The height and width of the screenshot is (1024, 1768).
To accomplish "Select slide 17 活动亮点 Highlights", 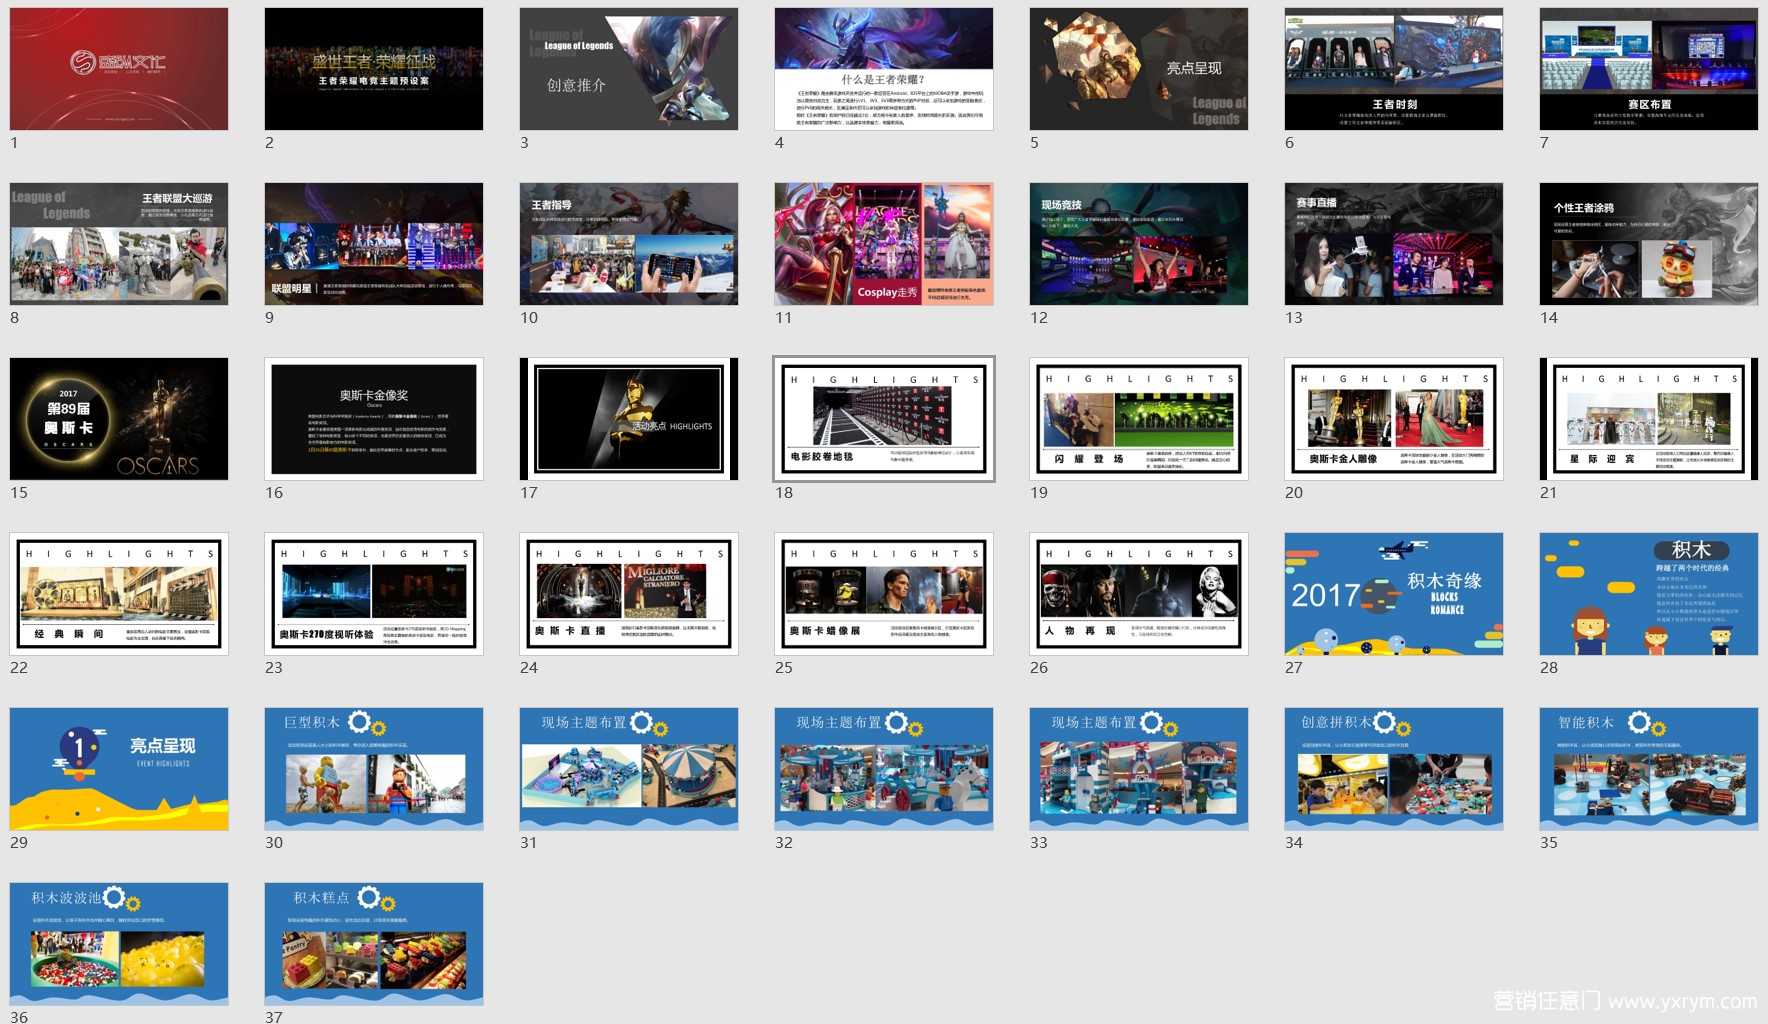I will (629, 419).
